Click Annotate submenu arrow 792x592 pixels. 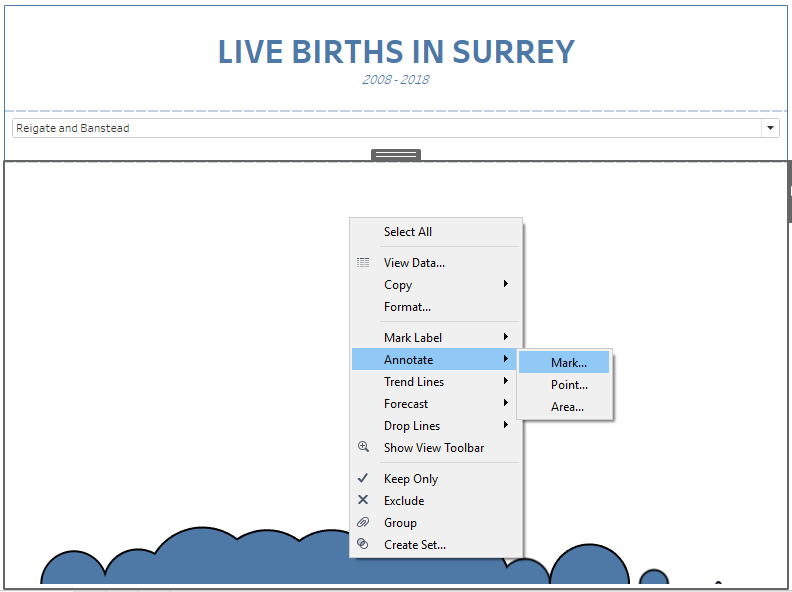(506, 359)
